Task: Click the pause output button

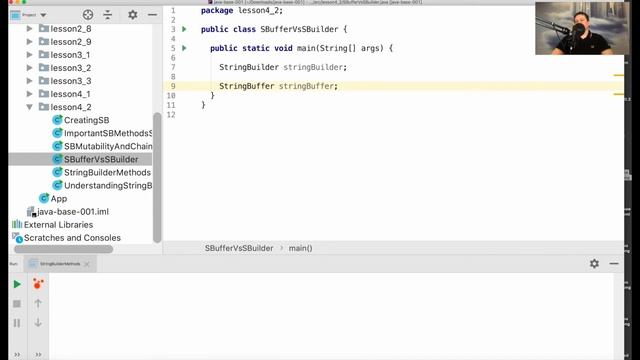Action: (17, 323)
